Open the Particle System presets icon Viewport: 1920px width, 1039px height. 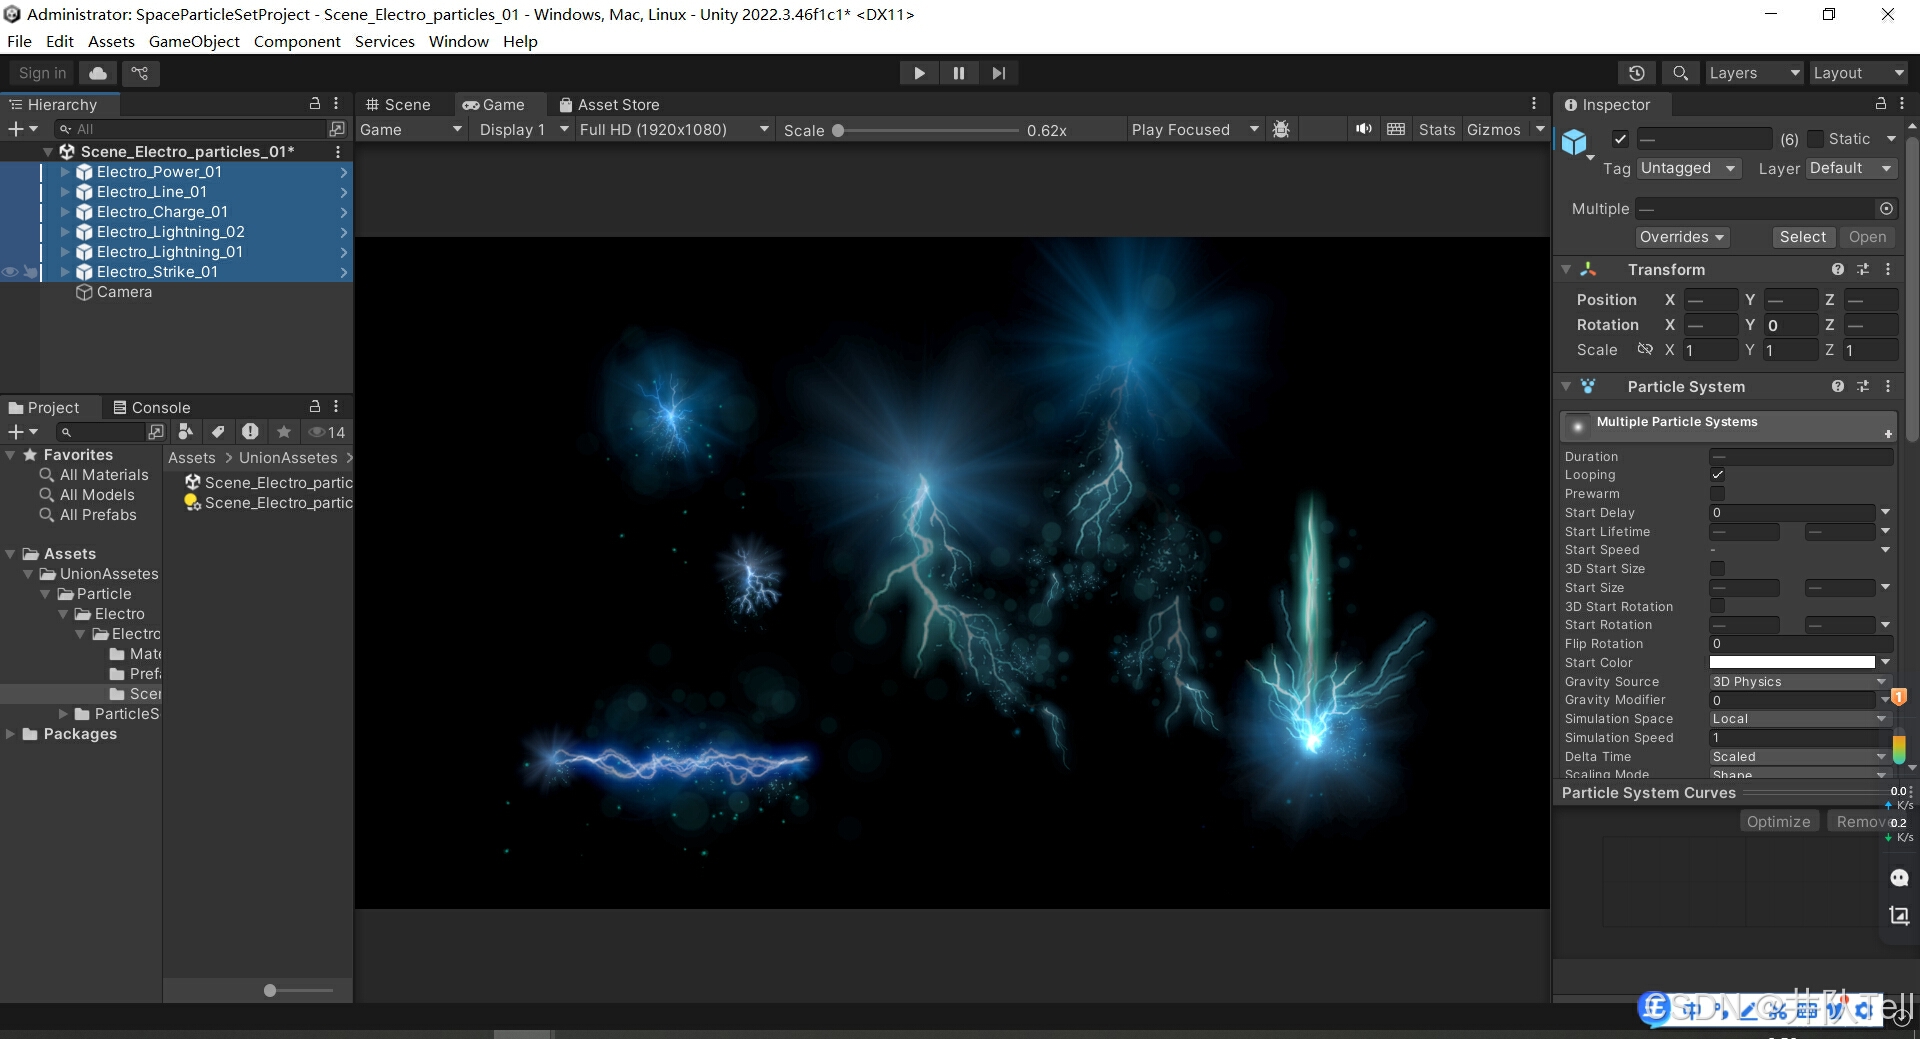pyautogui.click(x=1863, y=386)
